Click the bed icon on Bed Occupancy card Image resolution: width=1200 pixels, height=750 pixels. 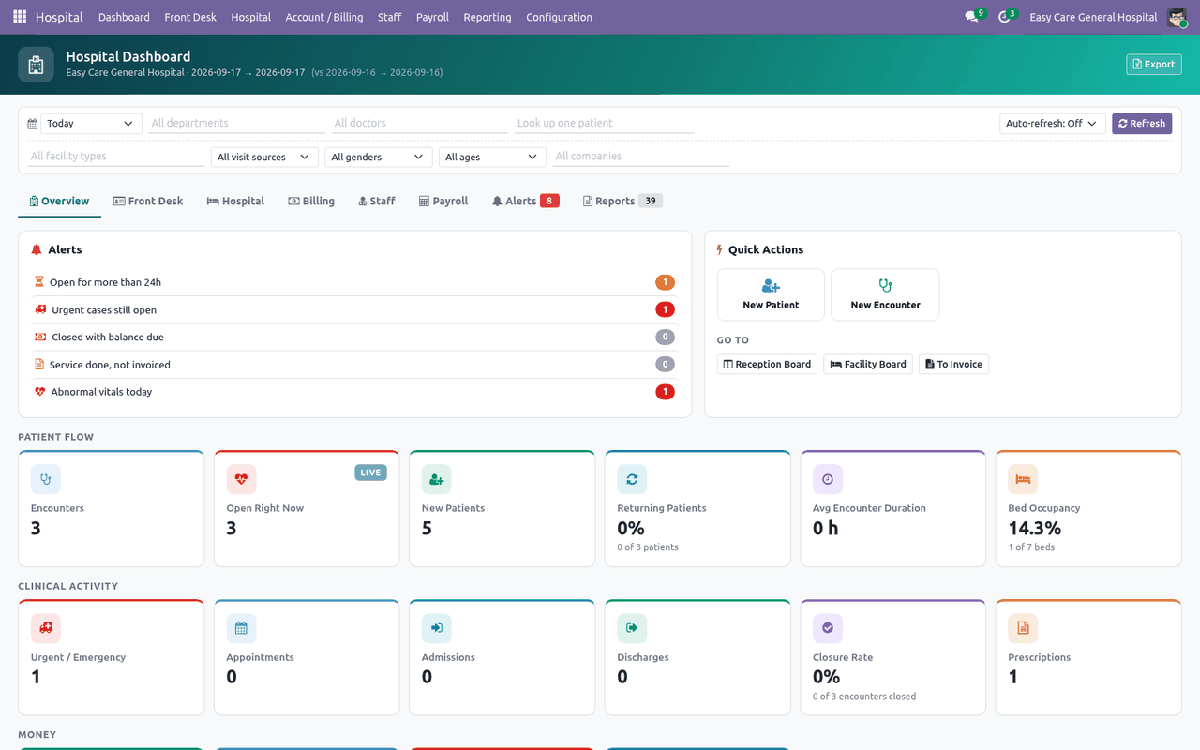1023,479
